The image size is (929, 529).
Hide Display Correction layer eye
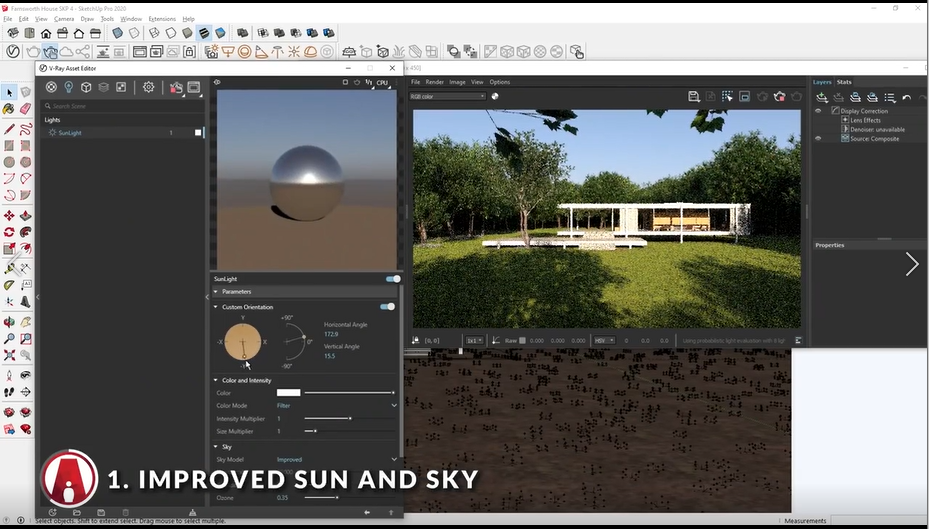click(x=818, y=111)
